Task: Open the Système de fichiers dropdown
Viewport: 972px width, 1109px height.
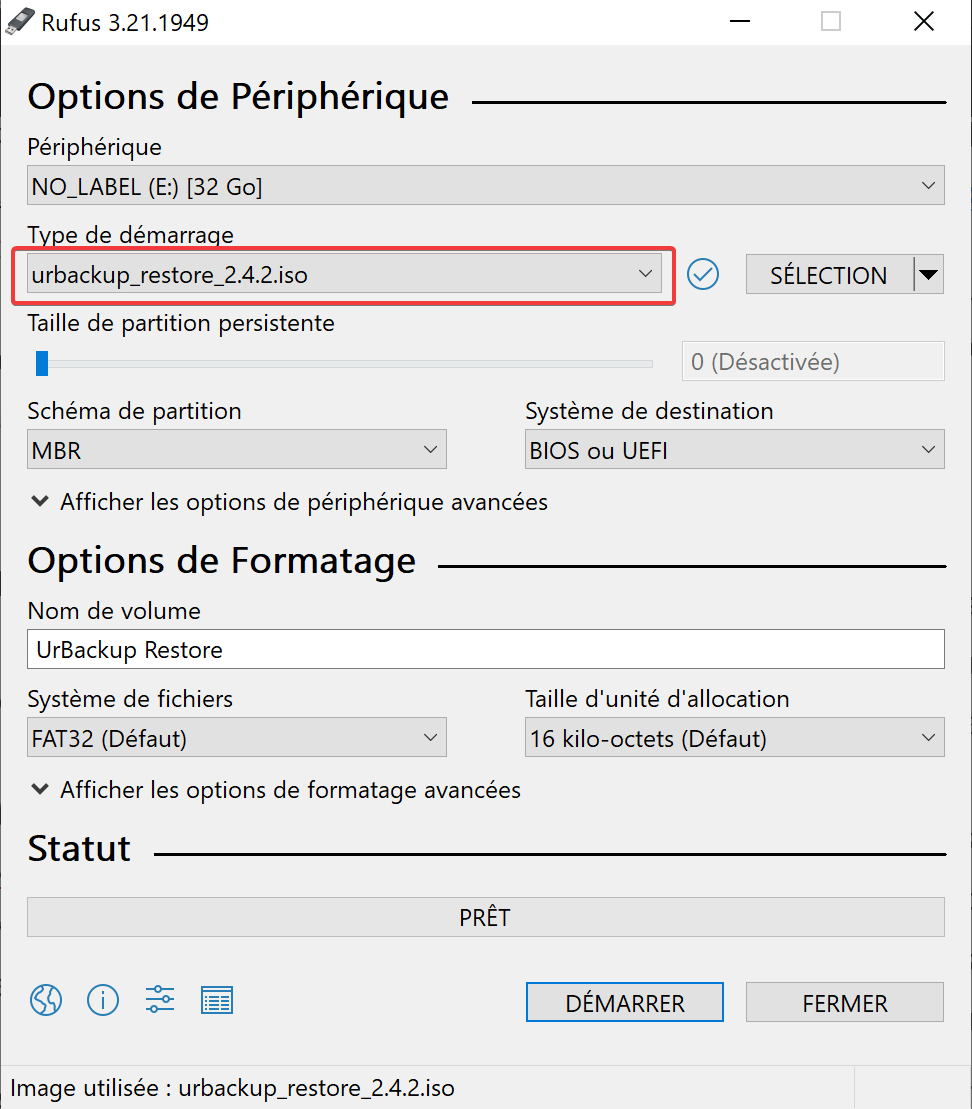Action: point(236,739)
